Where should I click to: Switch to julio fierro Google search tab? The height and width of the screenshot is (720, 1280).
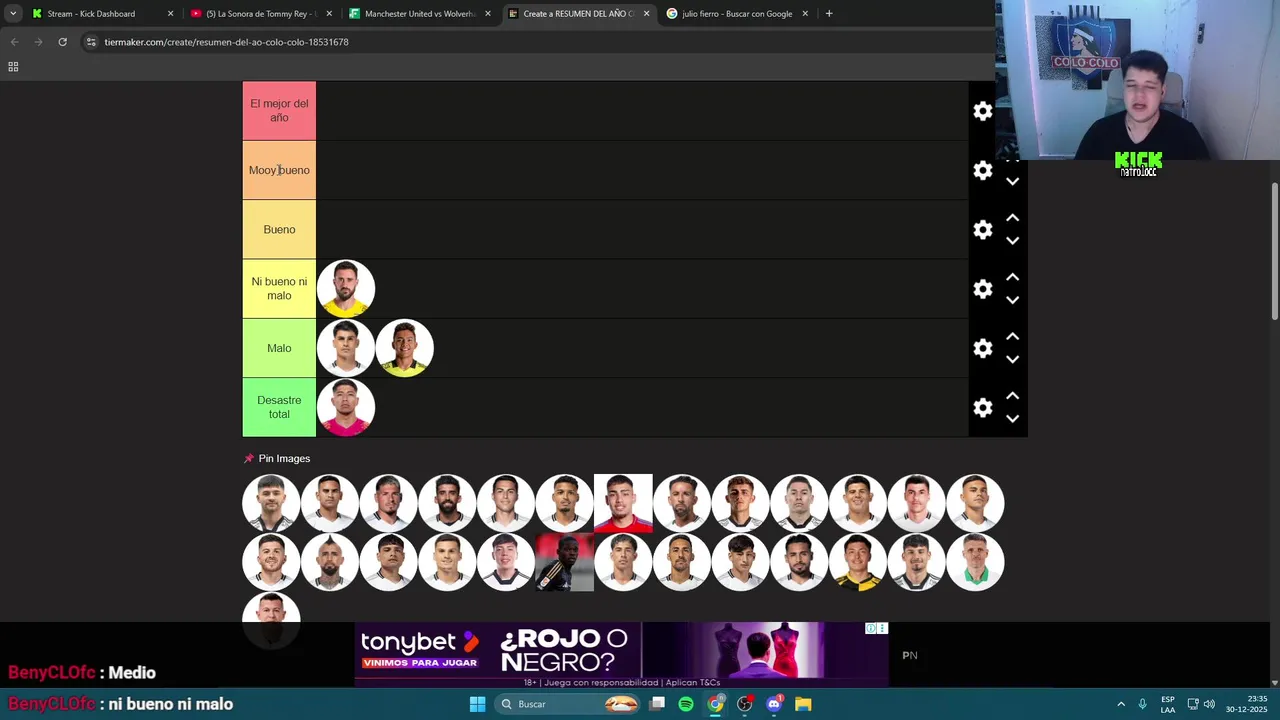tap(737, 14)
